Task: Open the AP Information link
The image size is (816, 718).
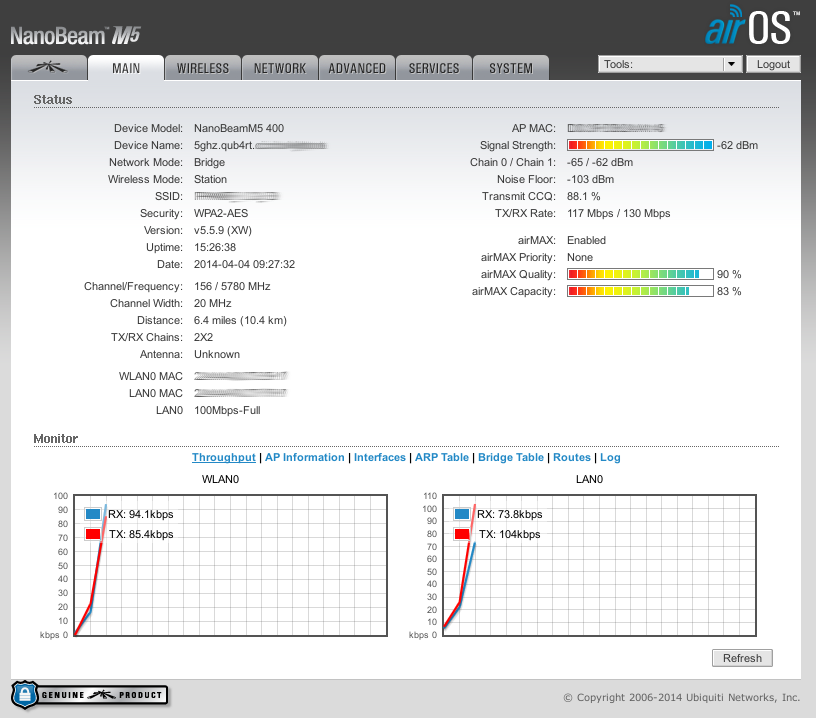Action: click(304, 457)
